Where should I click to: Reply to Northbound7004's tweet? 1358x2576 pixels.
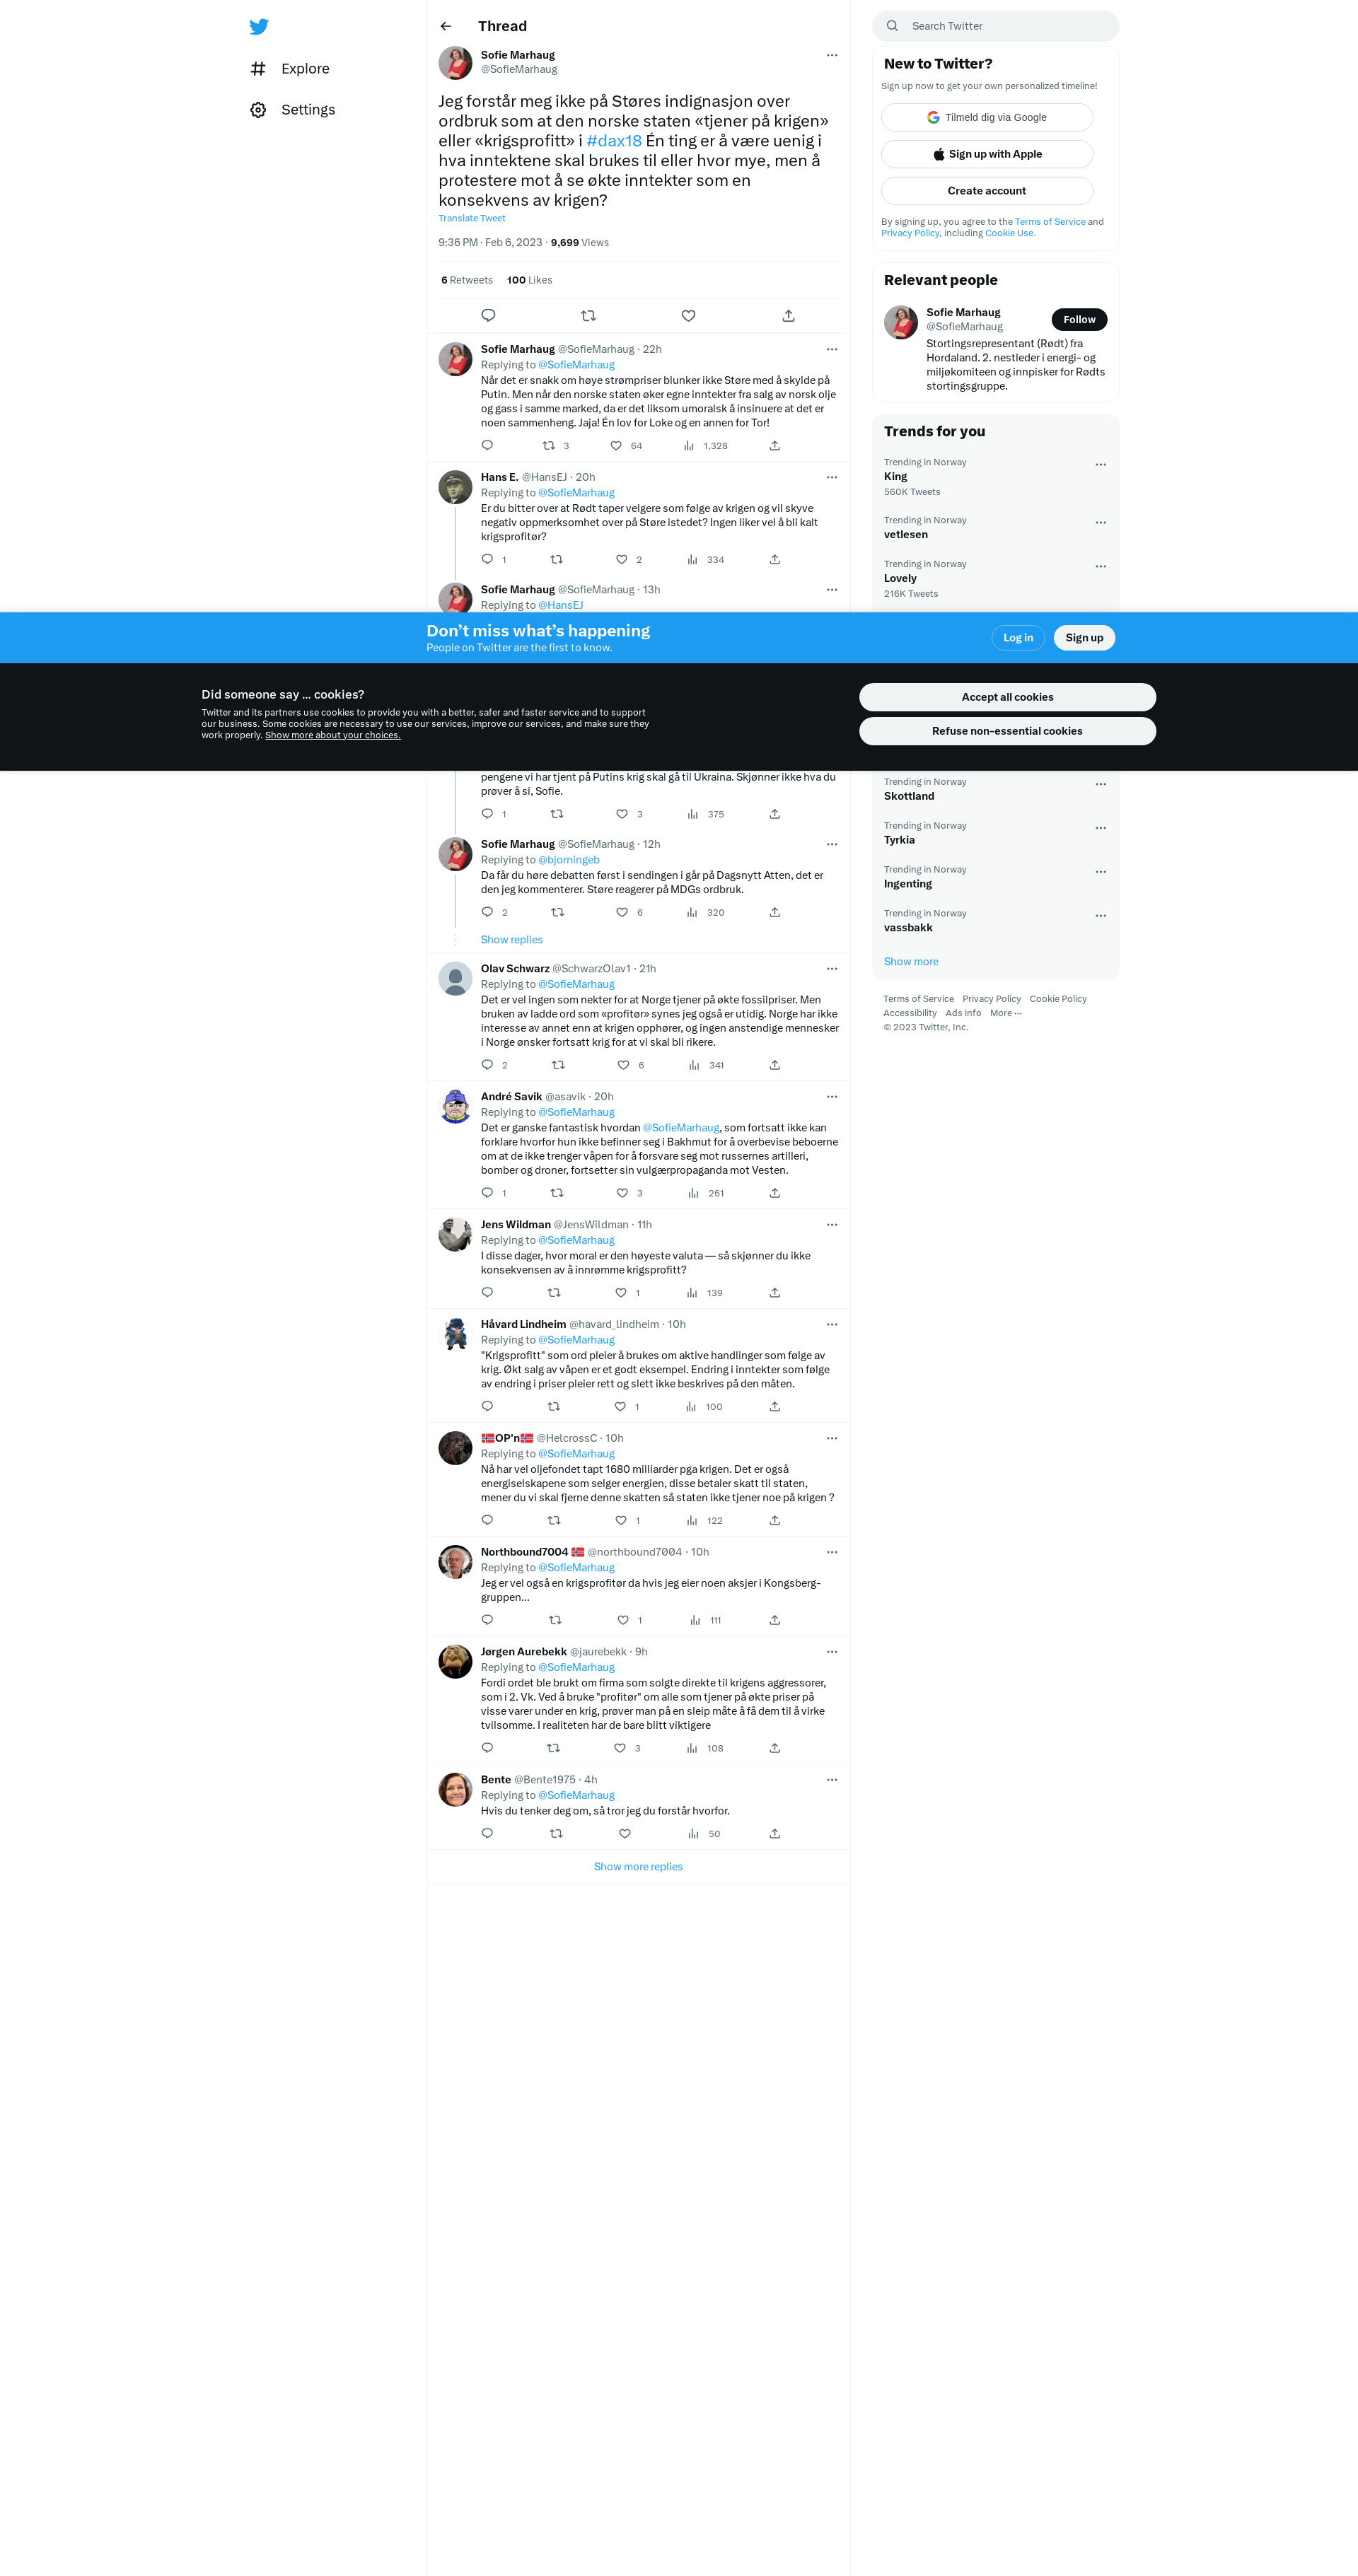(487, 1620)
